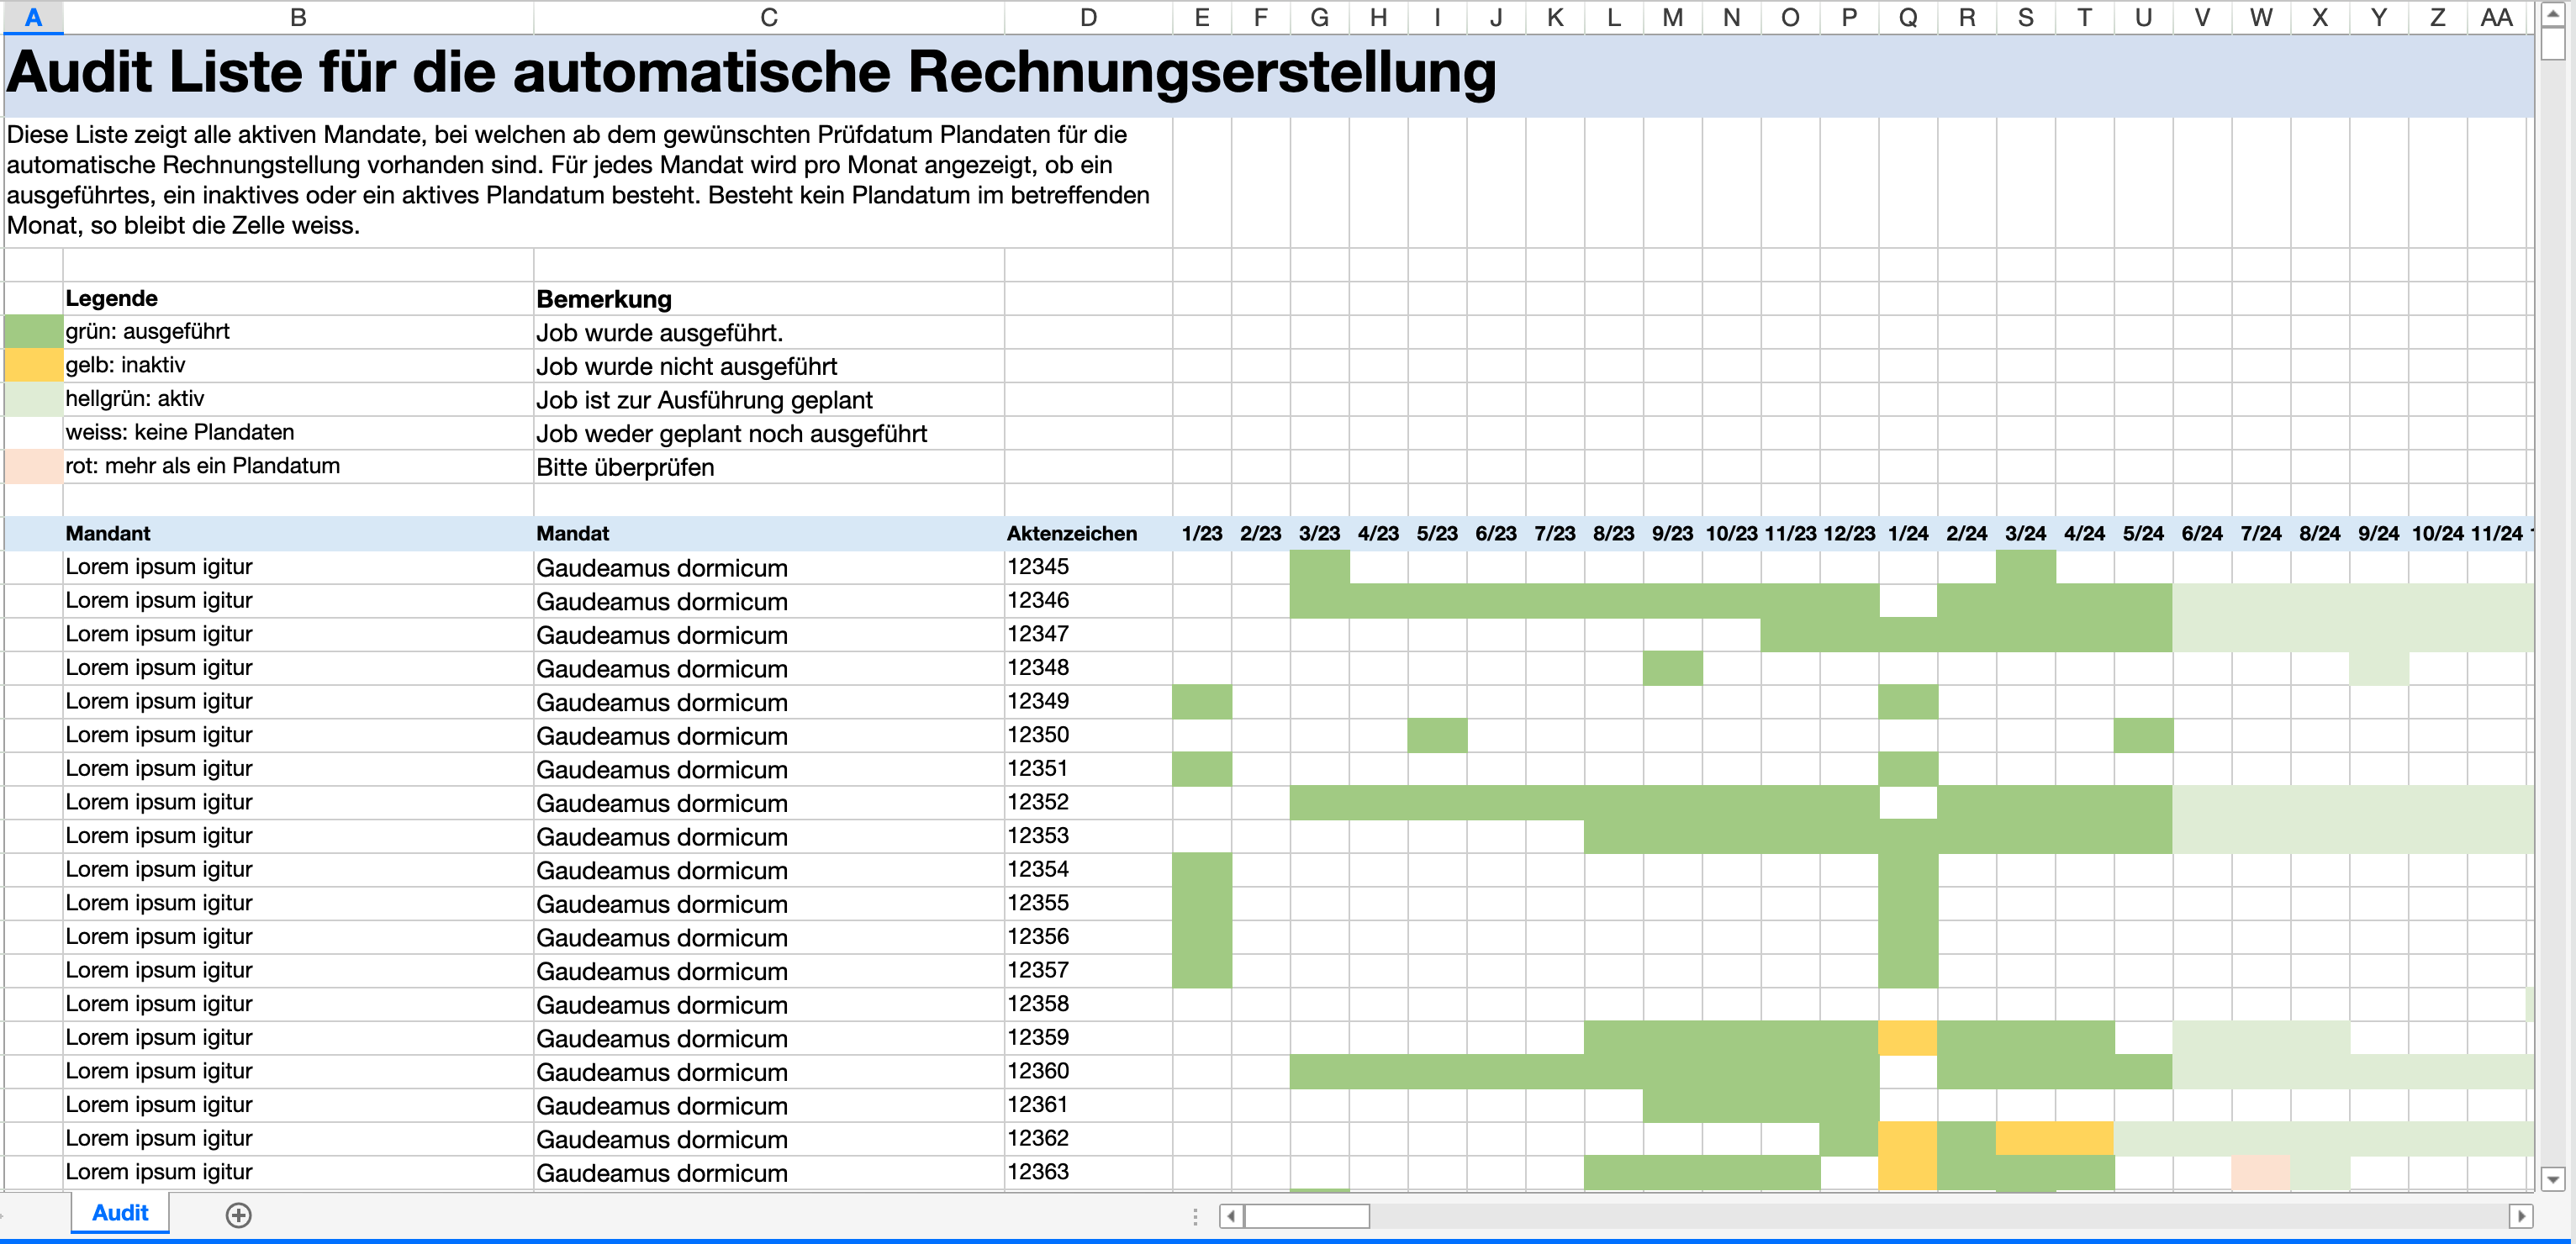Click Mandat cell in row 12347
2576x1244 pixels.
(768, 635)
